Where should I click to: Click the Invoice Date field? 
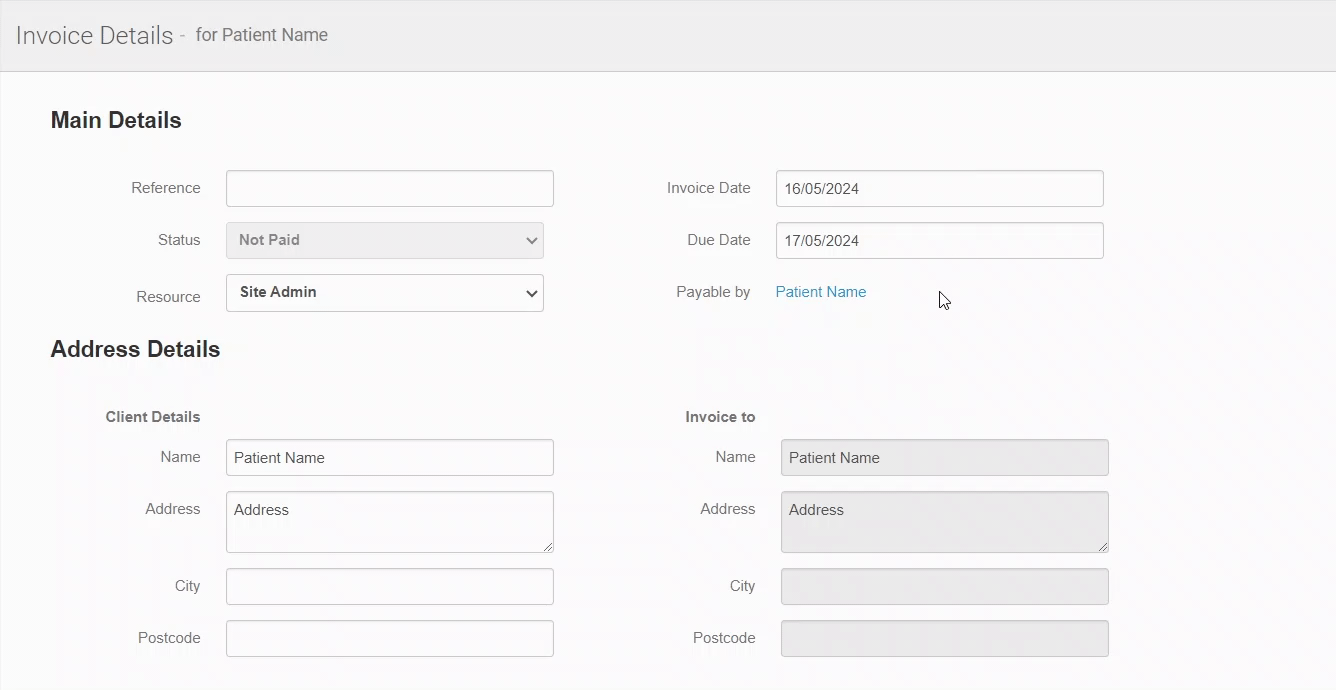(x=939, y=188)
